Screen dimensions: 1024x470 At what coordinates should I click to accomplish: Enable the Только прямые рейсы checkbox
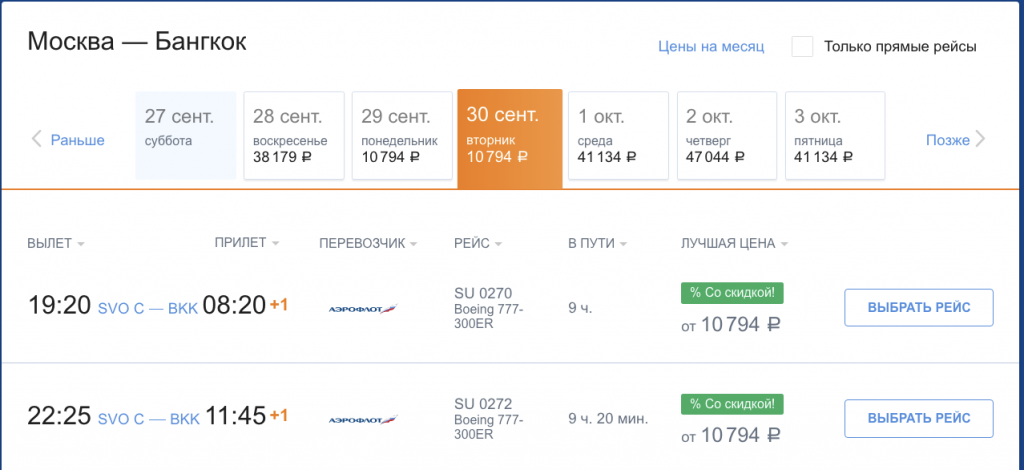[802, 47]
